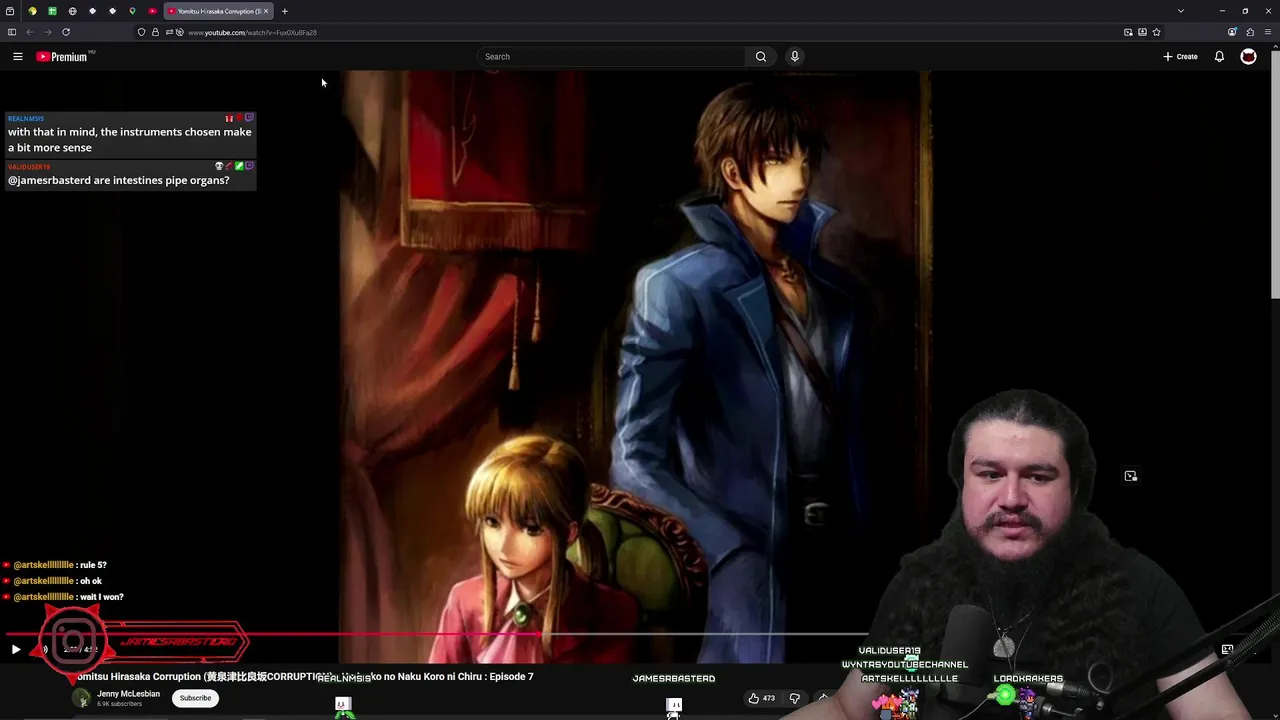Open the tracking protection shield icon
Screen dimensions: 1280x720
[x=141, y=32]
